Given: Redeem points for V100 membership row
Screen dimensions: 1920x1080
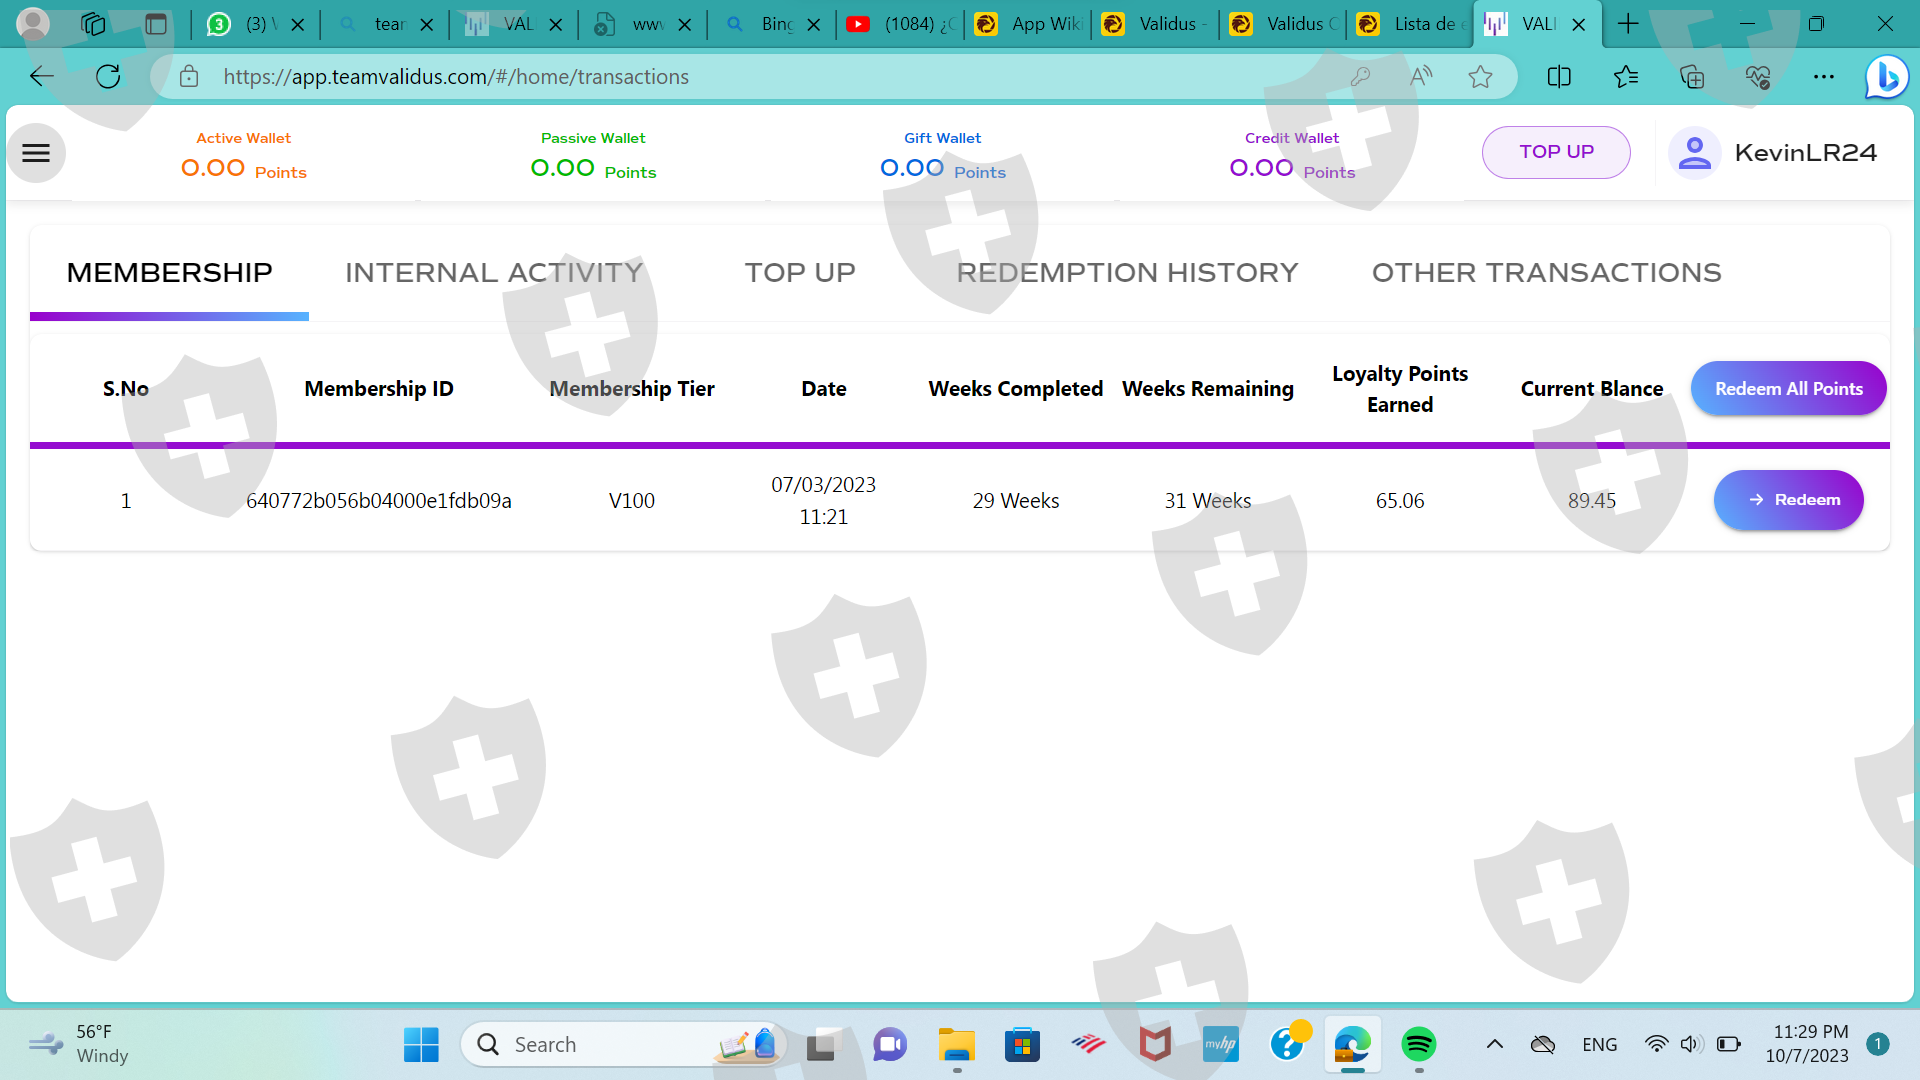Looking at the screenshot, I should pos(1788,500).
